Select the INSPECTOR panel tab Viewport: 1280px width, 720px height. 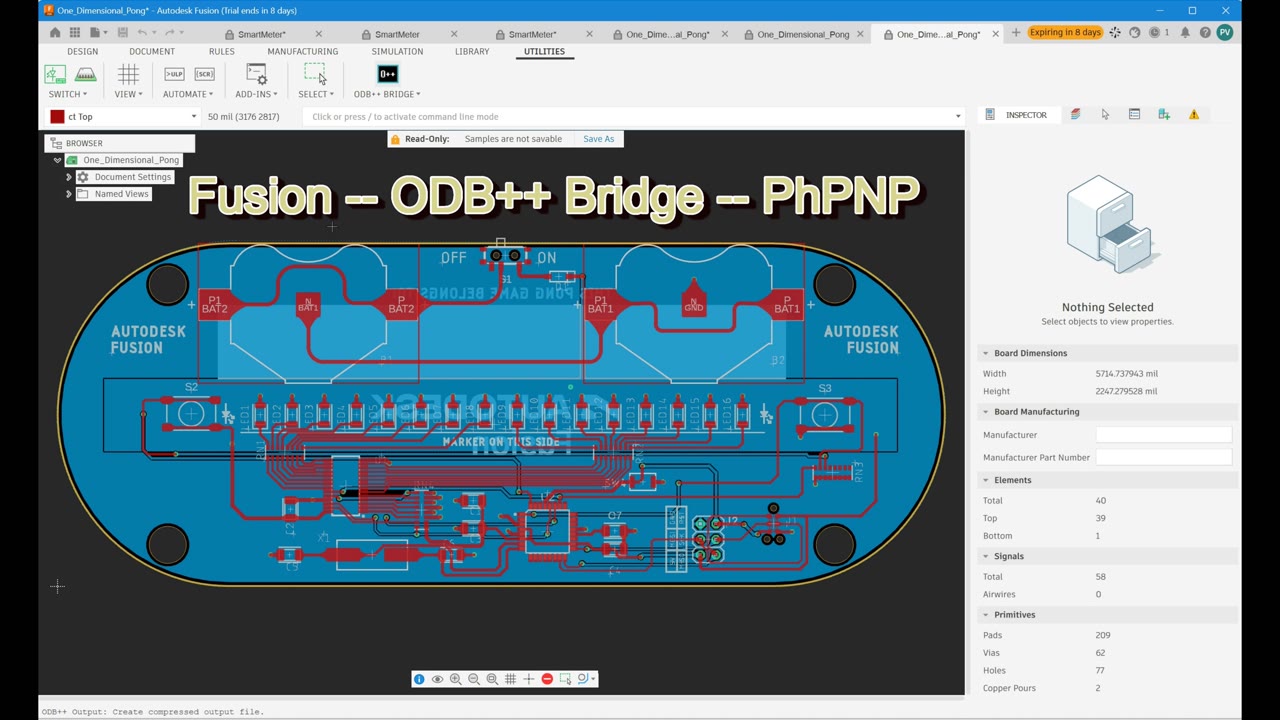point(1016,115)
